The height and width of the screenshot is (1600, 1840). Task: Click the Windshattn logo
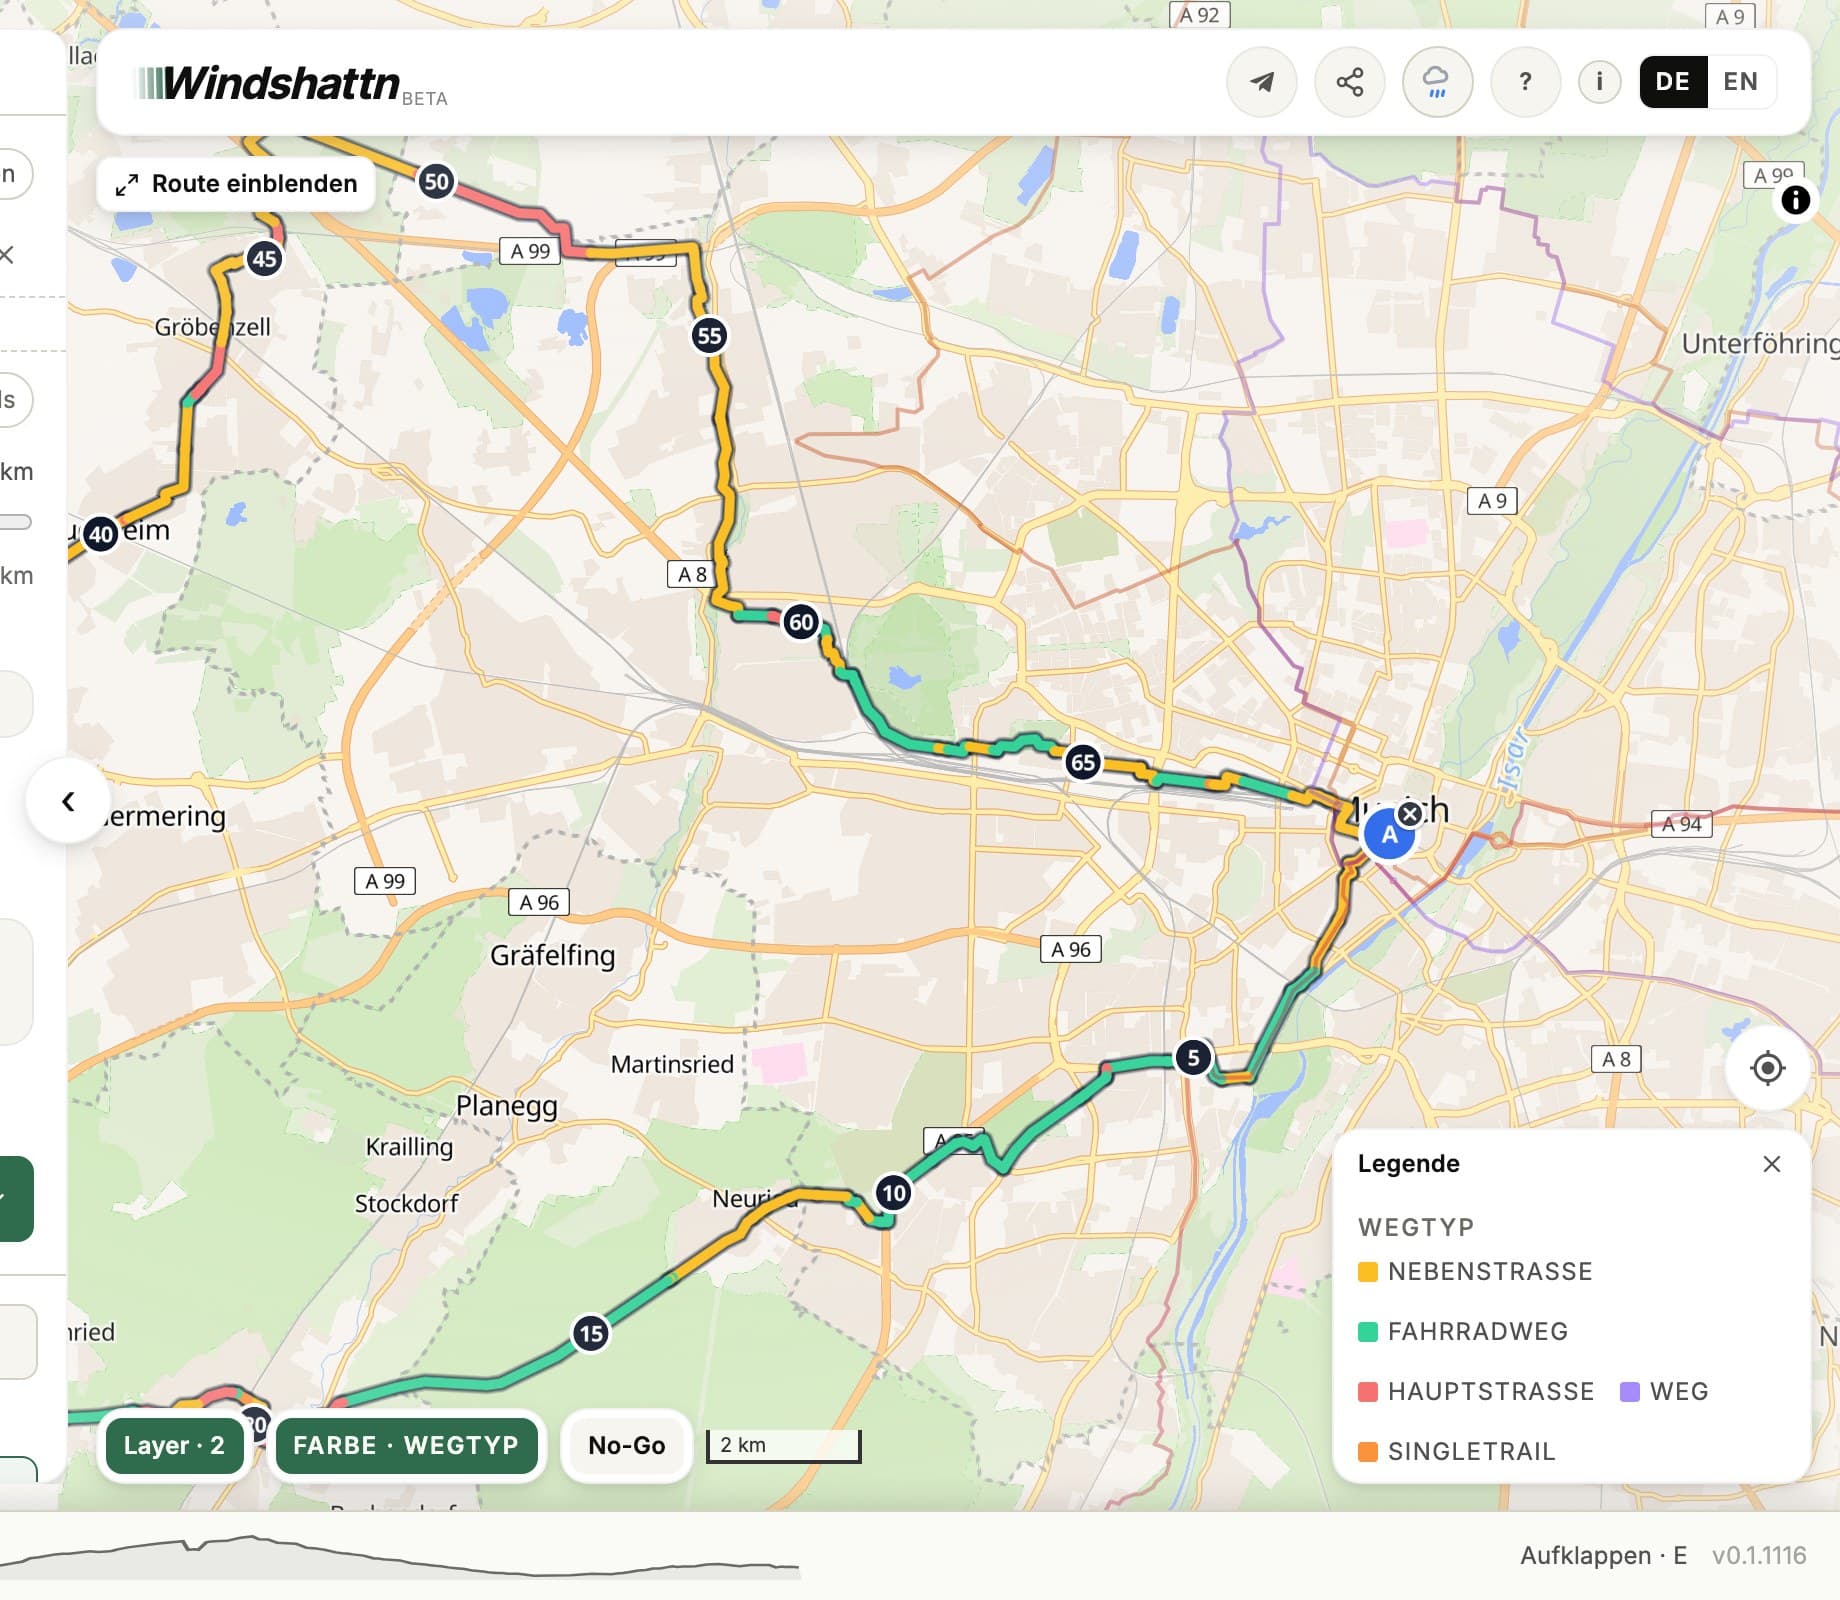(x=269, y=83)
